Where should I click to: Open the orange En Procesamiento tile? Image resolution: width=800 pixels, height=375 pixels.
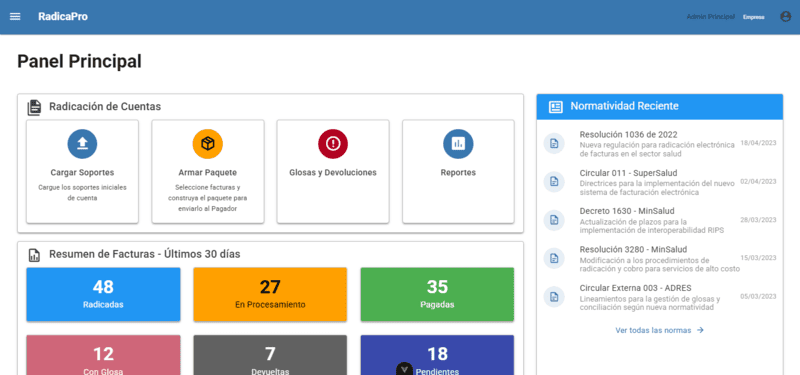[x=270, y=294]
